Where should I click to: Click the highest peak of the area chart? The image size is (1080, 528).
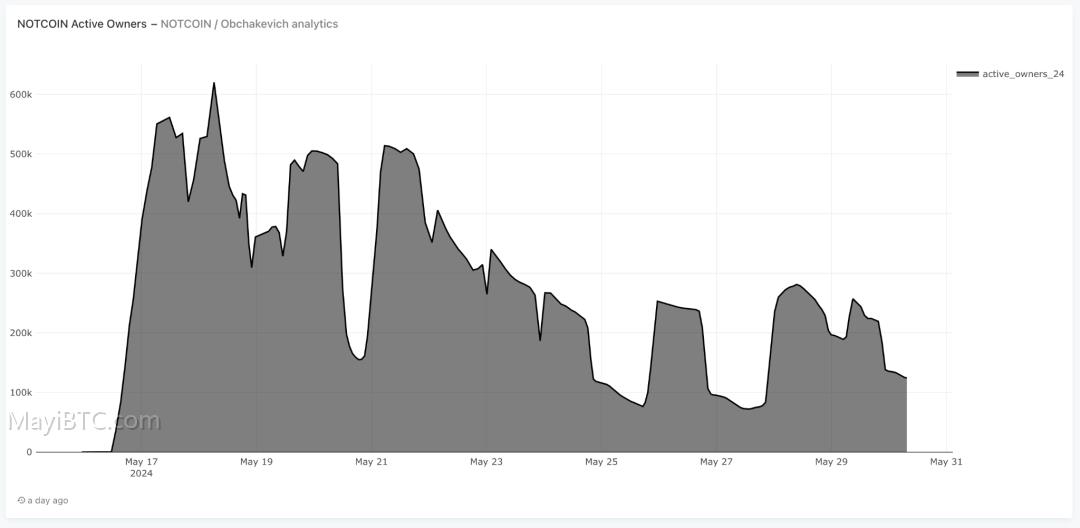coord(214,83)
